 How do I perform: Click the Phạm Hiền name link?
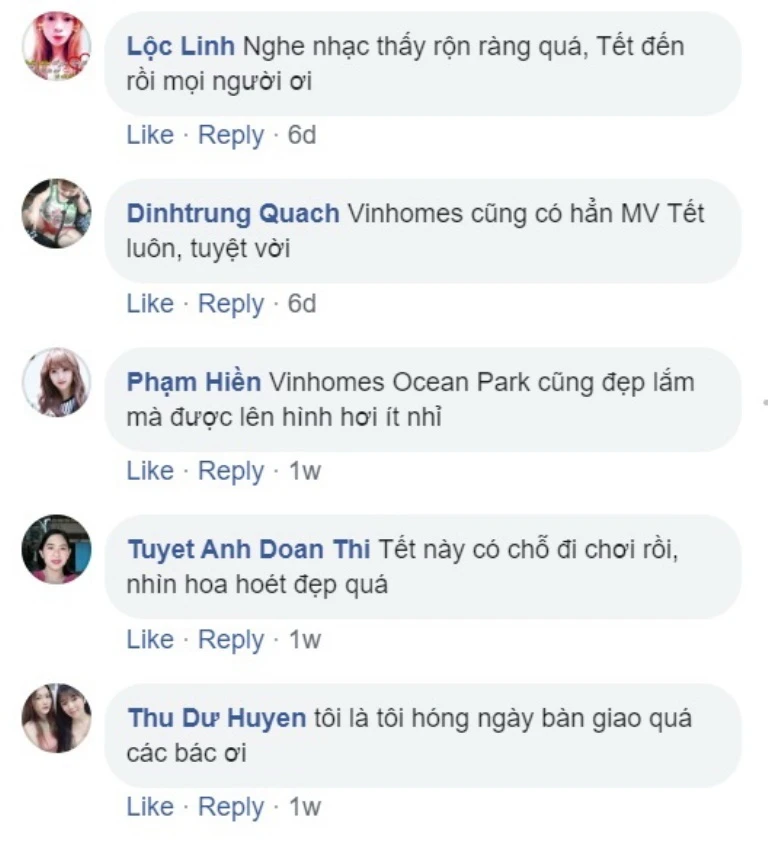coord(194,382)
